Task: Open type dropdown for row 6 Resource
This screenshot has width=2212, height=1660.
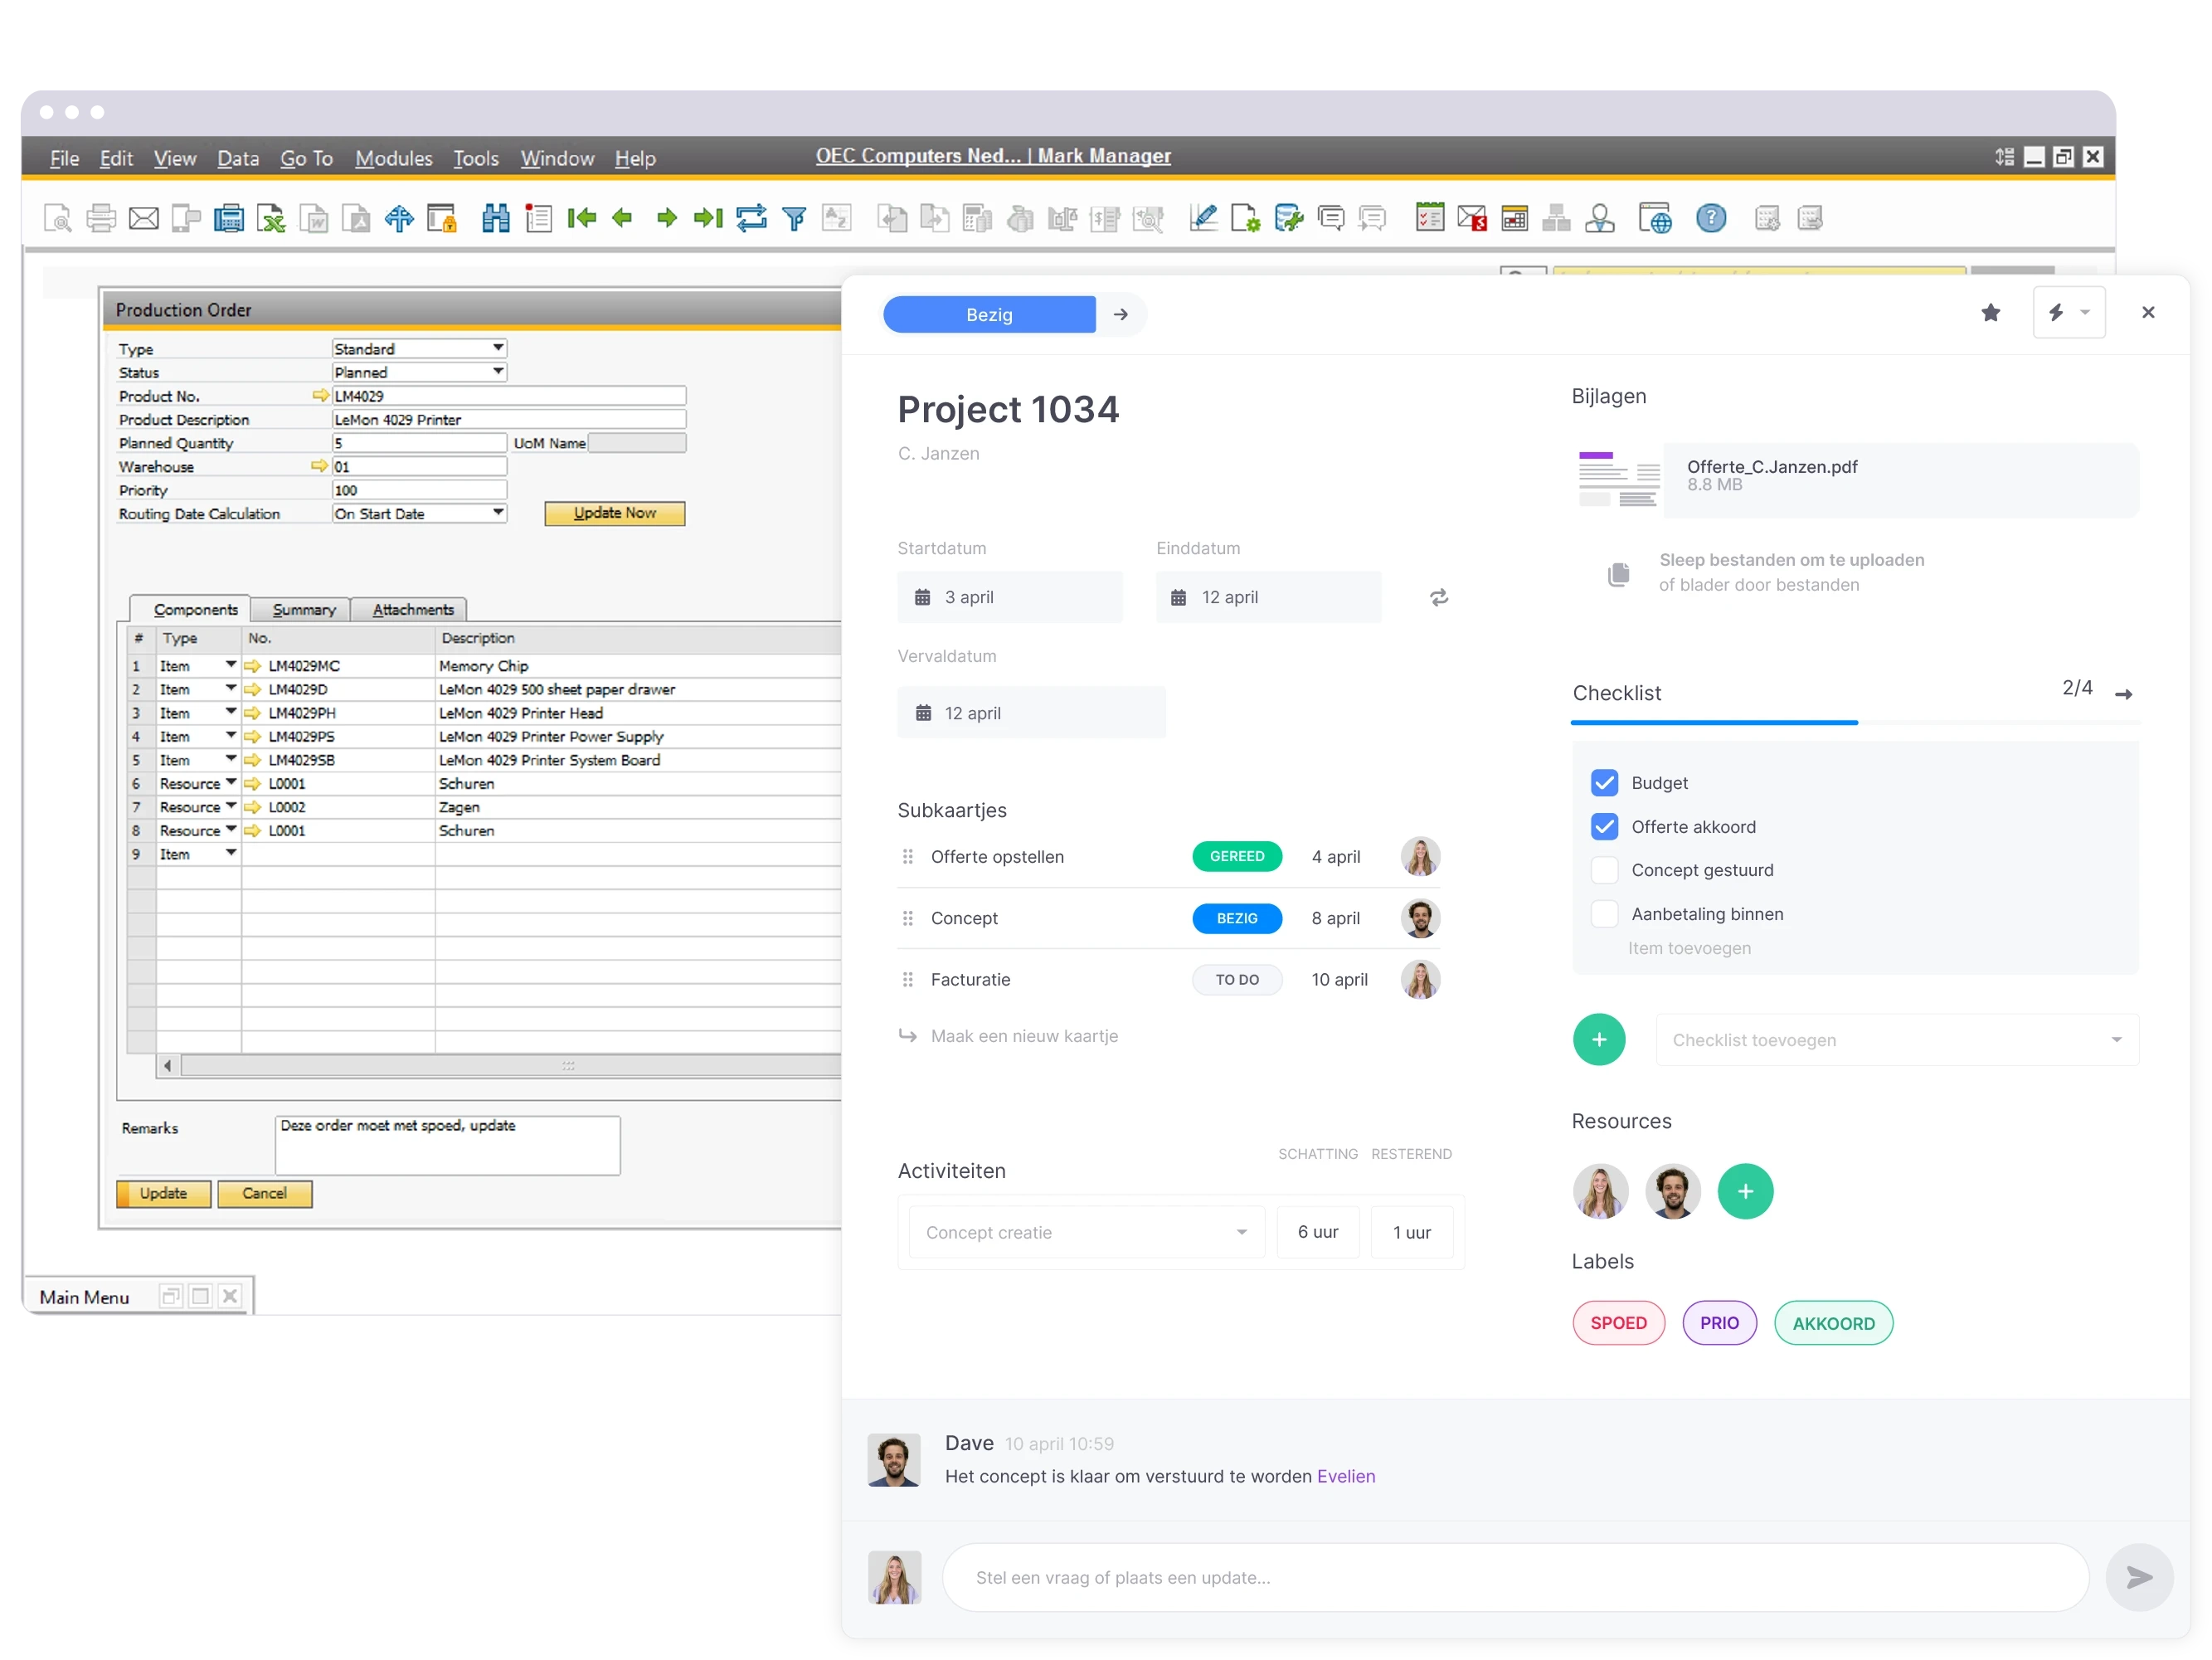Action: (x=230, y=782)
